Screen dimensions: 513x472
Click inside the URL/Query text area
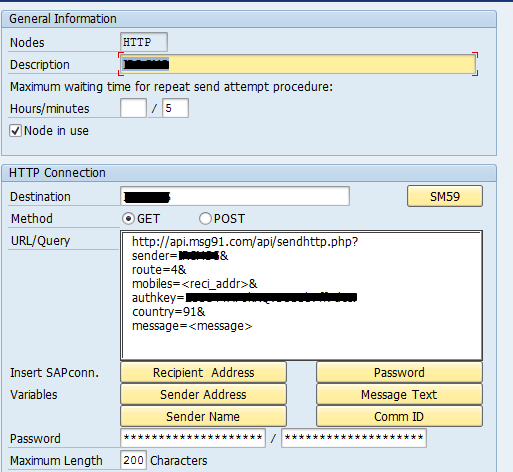pyautogui.click(x=301, y=295)
